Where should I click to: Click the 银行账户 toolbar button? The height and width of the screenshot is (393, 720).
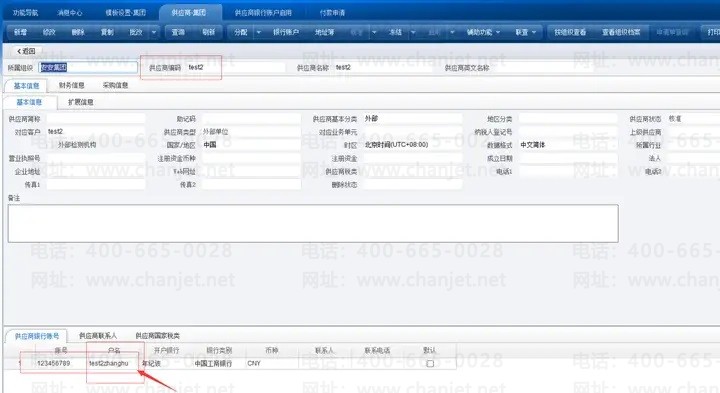click(286, 32)
